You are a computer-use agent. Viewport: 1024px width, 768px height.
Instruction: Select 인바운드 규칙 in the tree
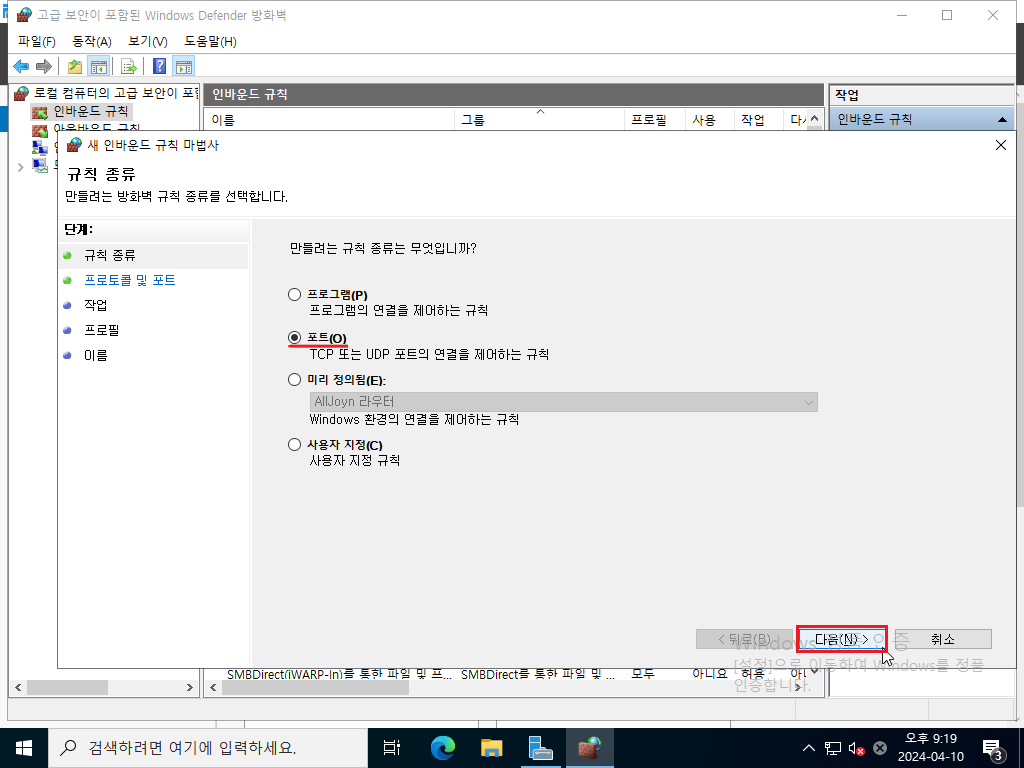coord(90,111)
